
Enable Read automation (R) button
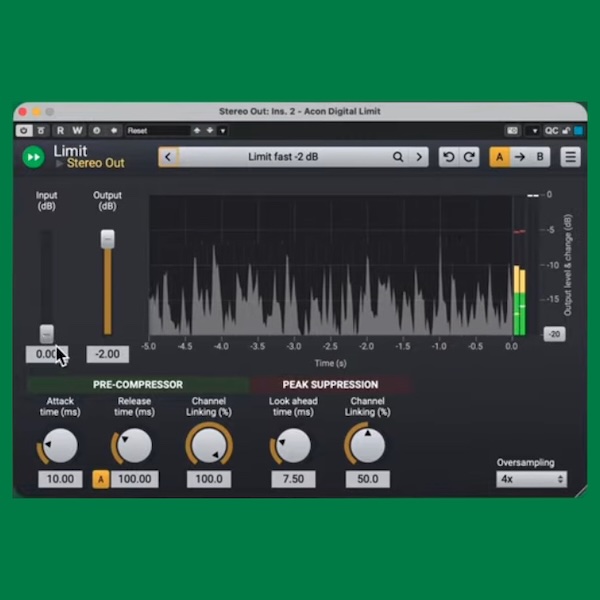(x=60, y=131)
